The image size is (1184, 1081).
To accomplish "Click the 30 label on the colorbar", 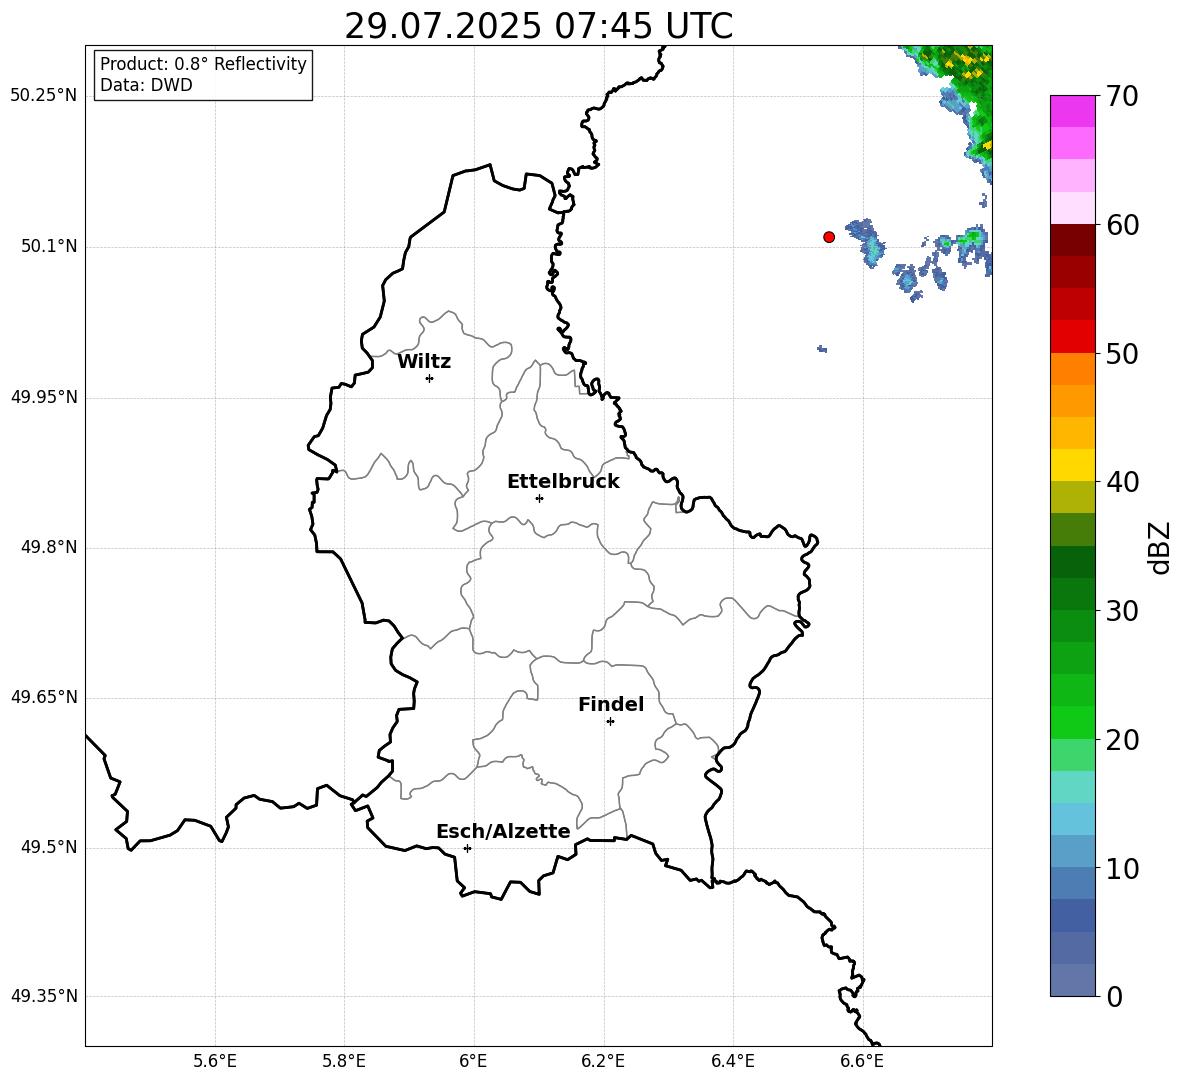I will point(1122,610).
